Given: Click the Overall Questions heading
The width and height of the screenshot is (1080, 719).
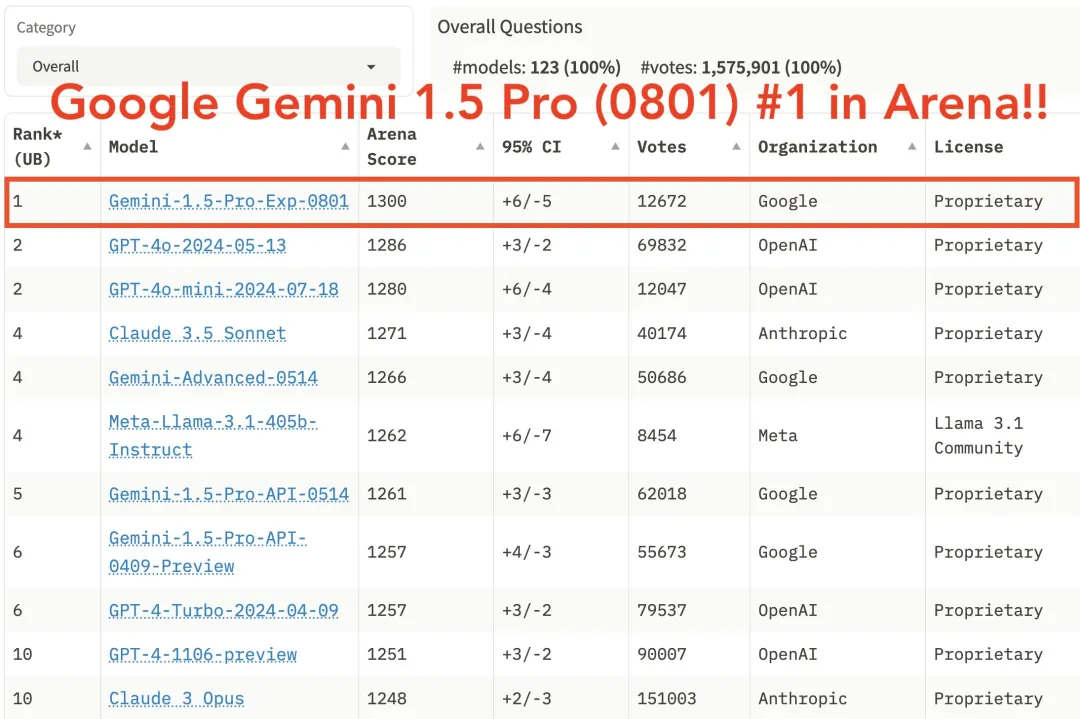Looking at the screenshot, I should 510,27.
